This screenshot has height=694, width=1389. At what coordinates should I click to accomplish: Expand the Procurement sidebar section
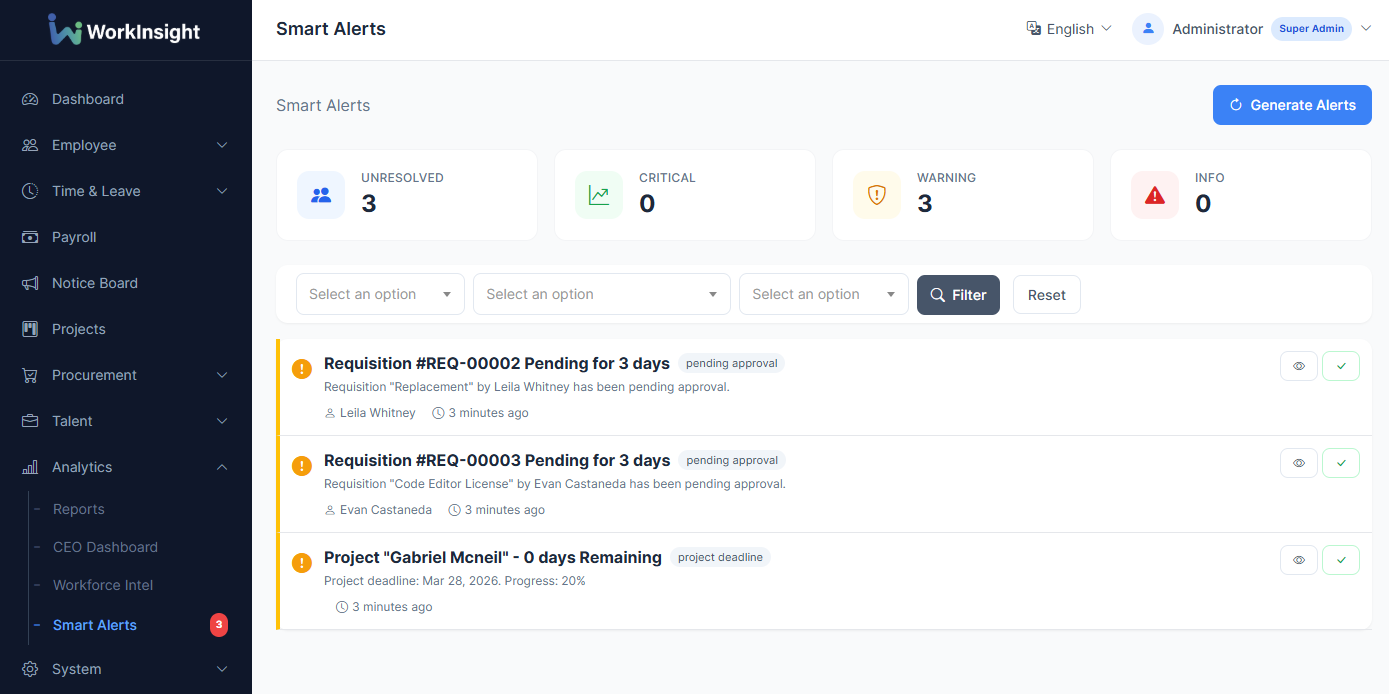[95, 375]
